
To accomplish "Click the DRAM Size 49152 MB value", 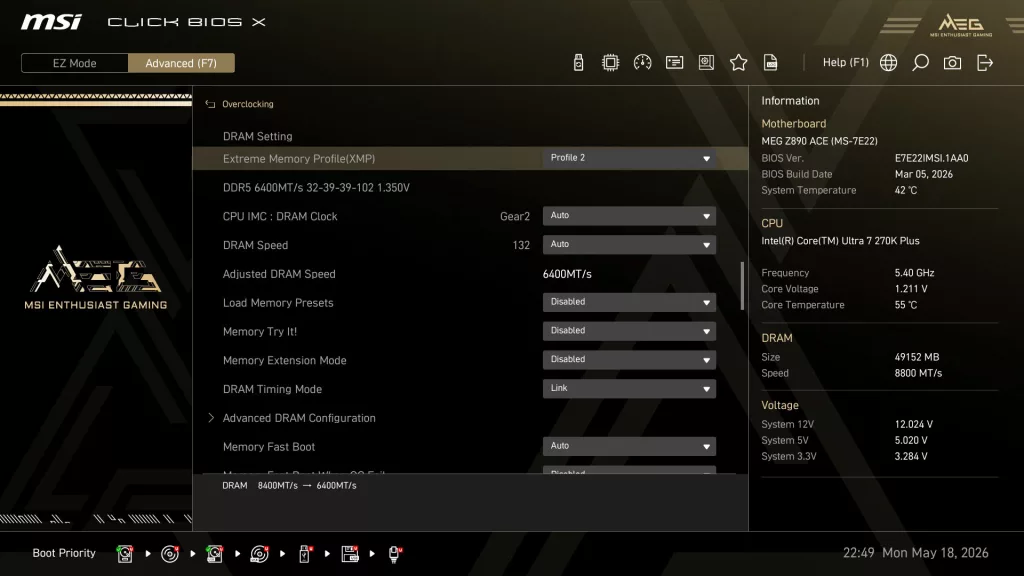I will click(917, 357).
